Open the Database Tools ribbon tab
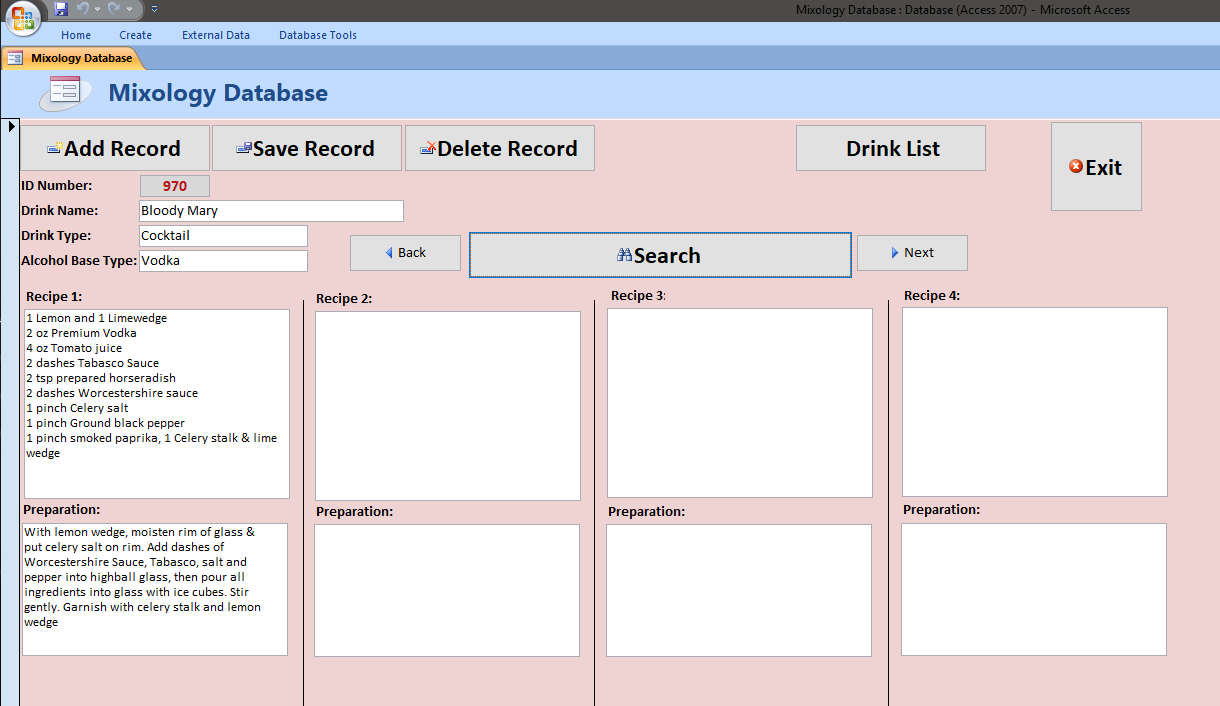 pyautogui.click(x=317, y=35)
